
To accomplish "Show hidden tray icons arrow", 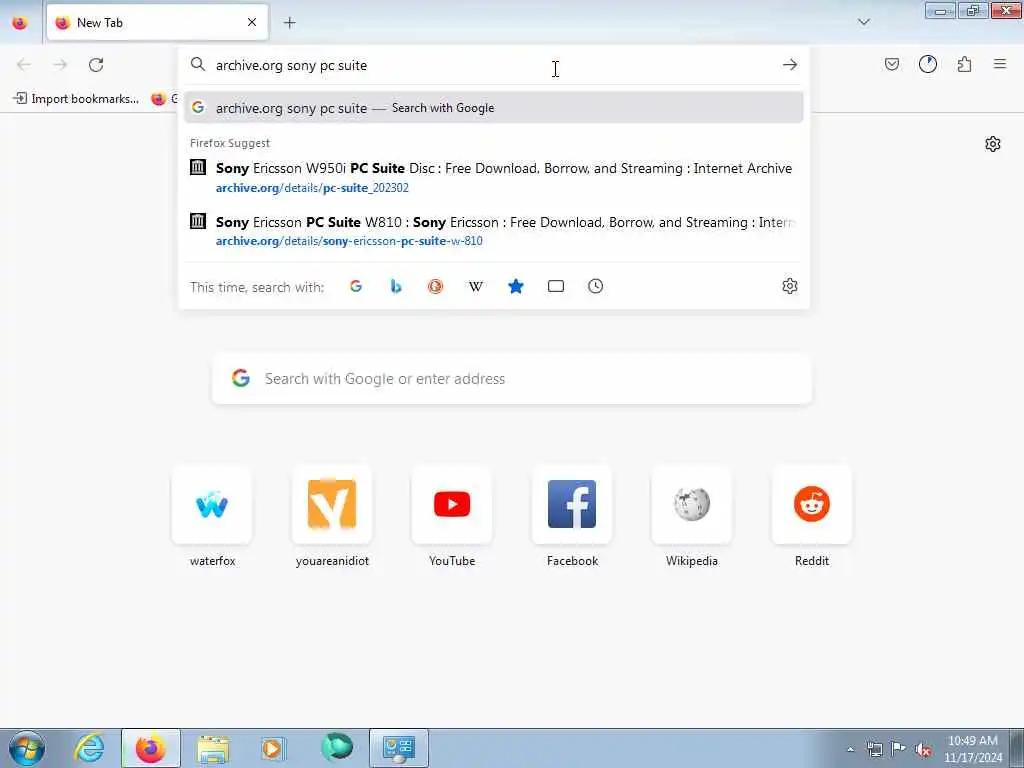I will click(x=850, y=749).
